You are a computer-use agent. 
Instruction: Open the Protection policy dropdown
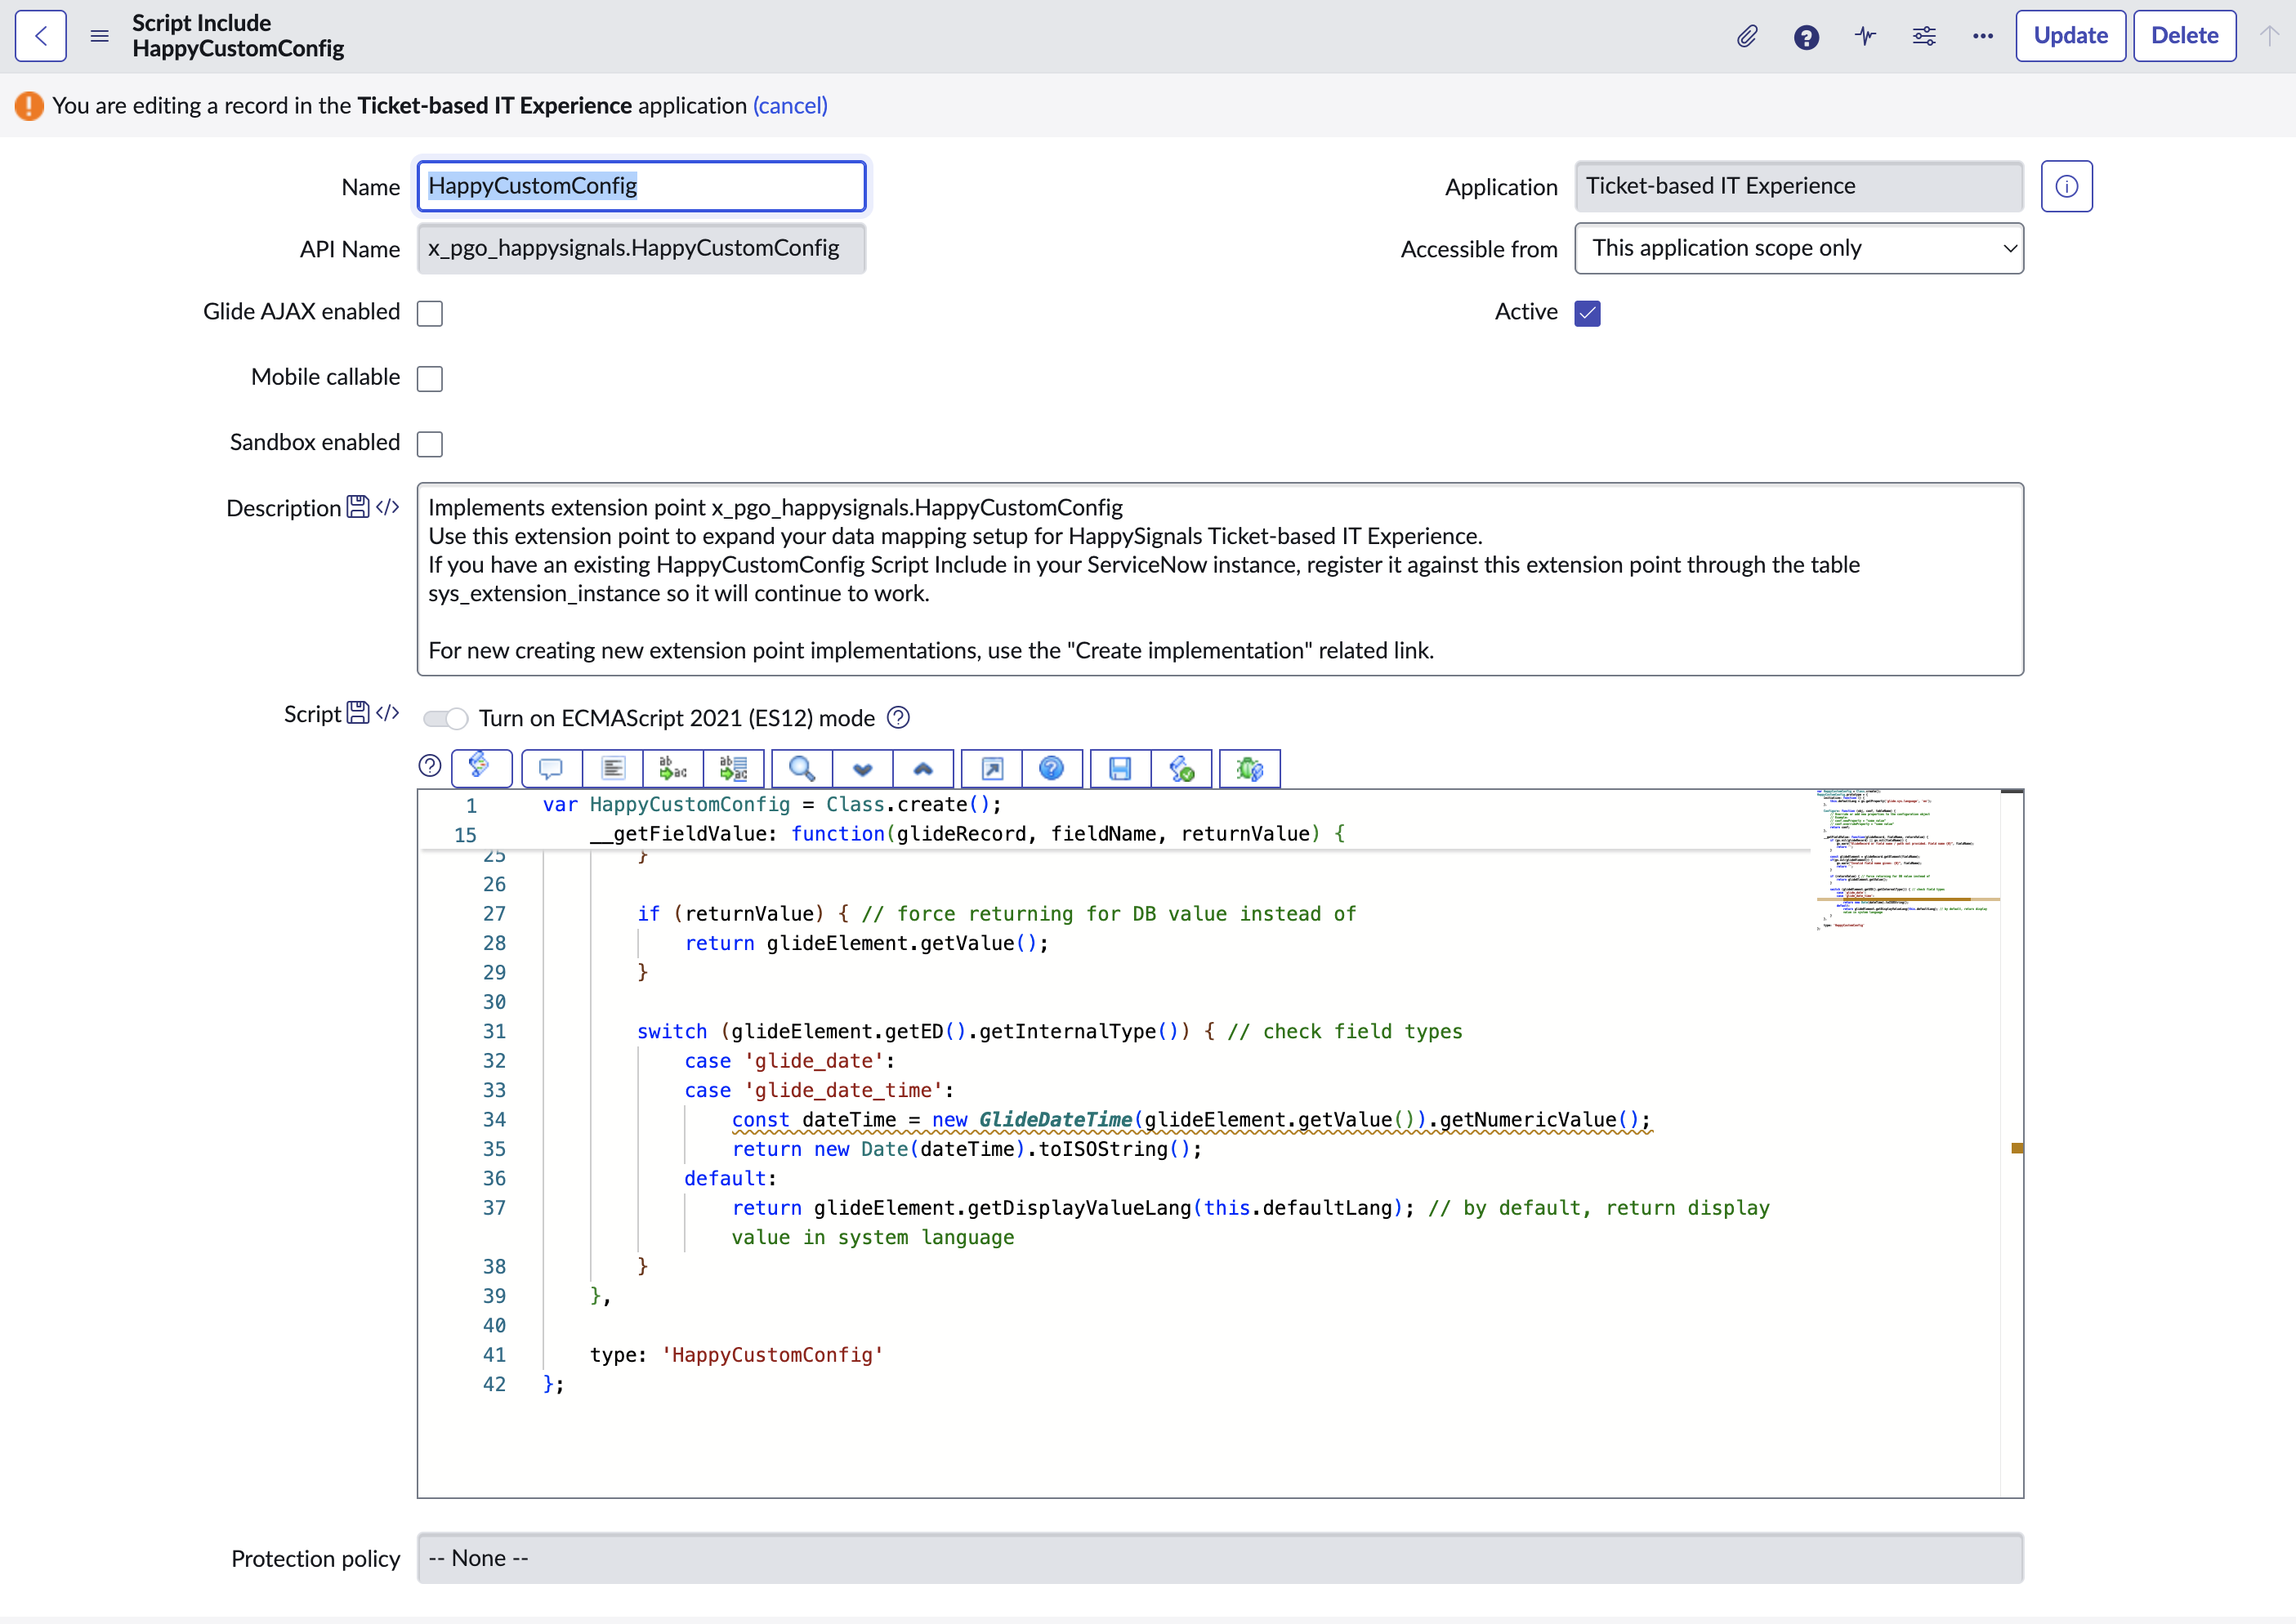[1219, 1558]
